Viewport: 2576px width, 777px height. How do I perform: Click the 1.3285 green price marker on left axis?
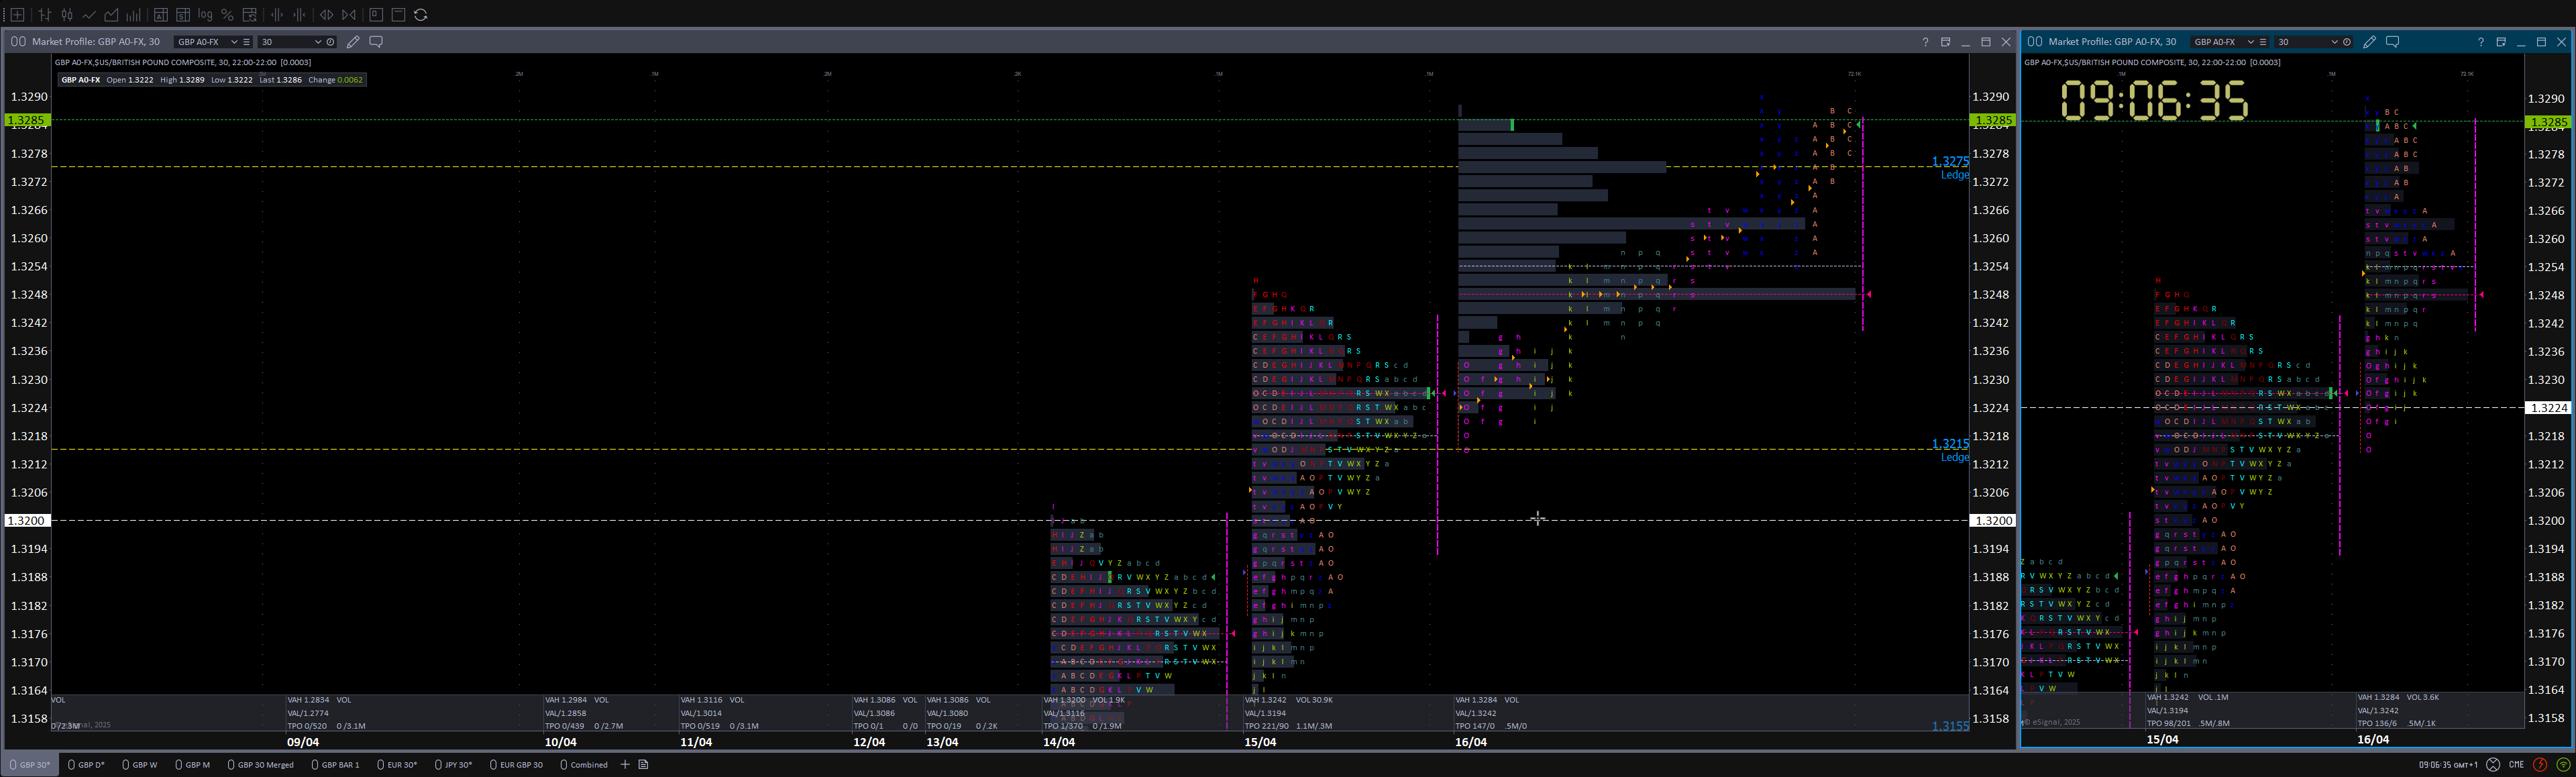point(27,121)
